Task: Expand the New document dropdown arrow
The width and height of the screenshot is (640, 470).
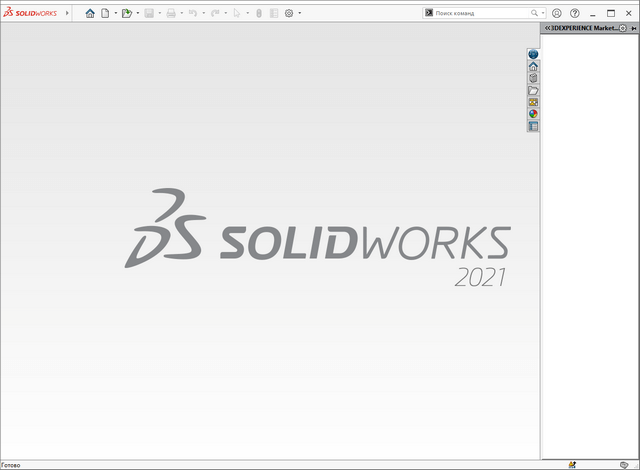Action: pyautogui.click(x=115, y=13)
